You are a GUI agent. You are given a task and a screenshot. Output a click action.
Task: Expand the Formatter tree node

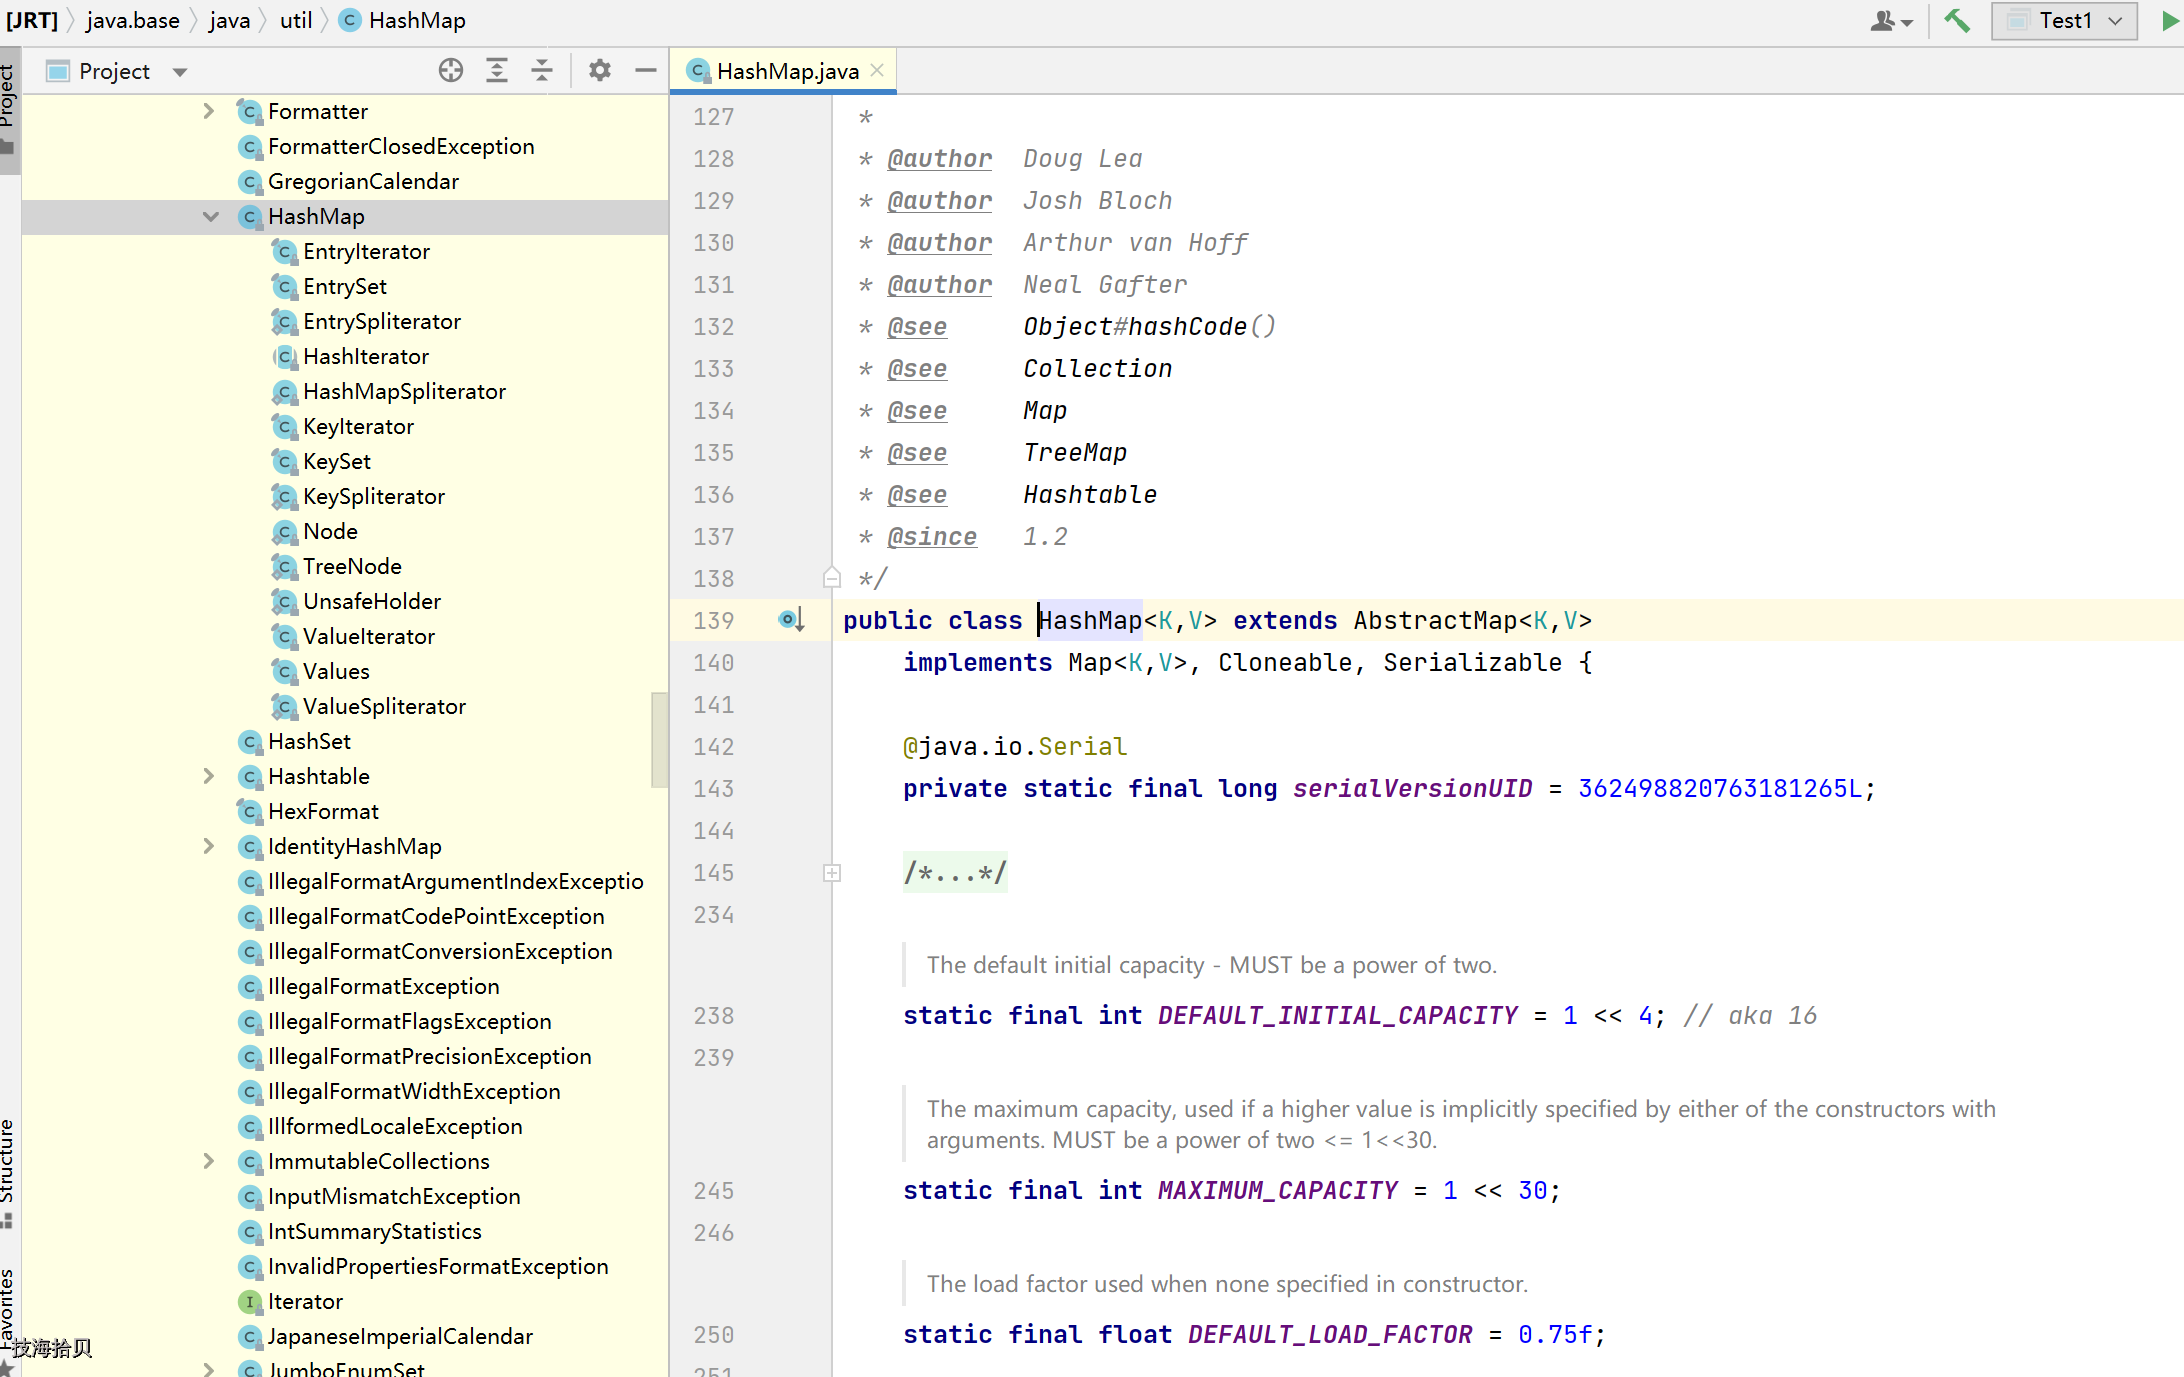pyautogui.click(x=208, y=111)
